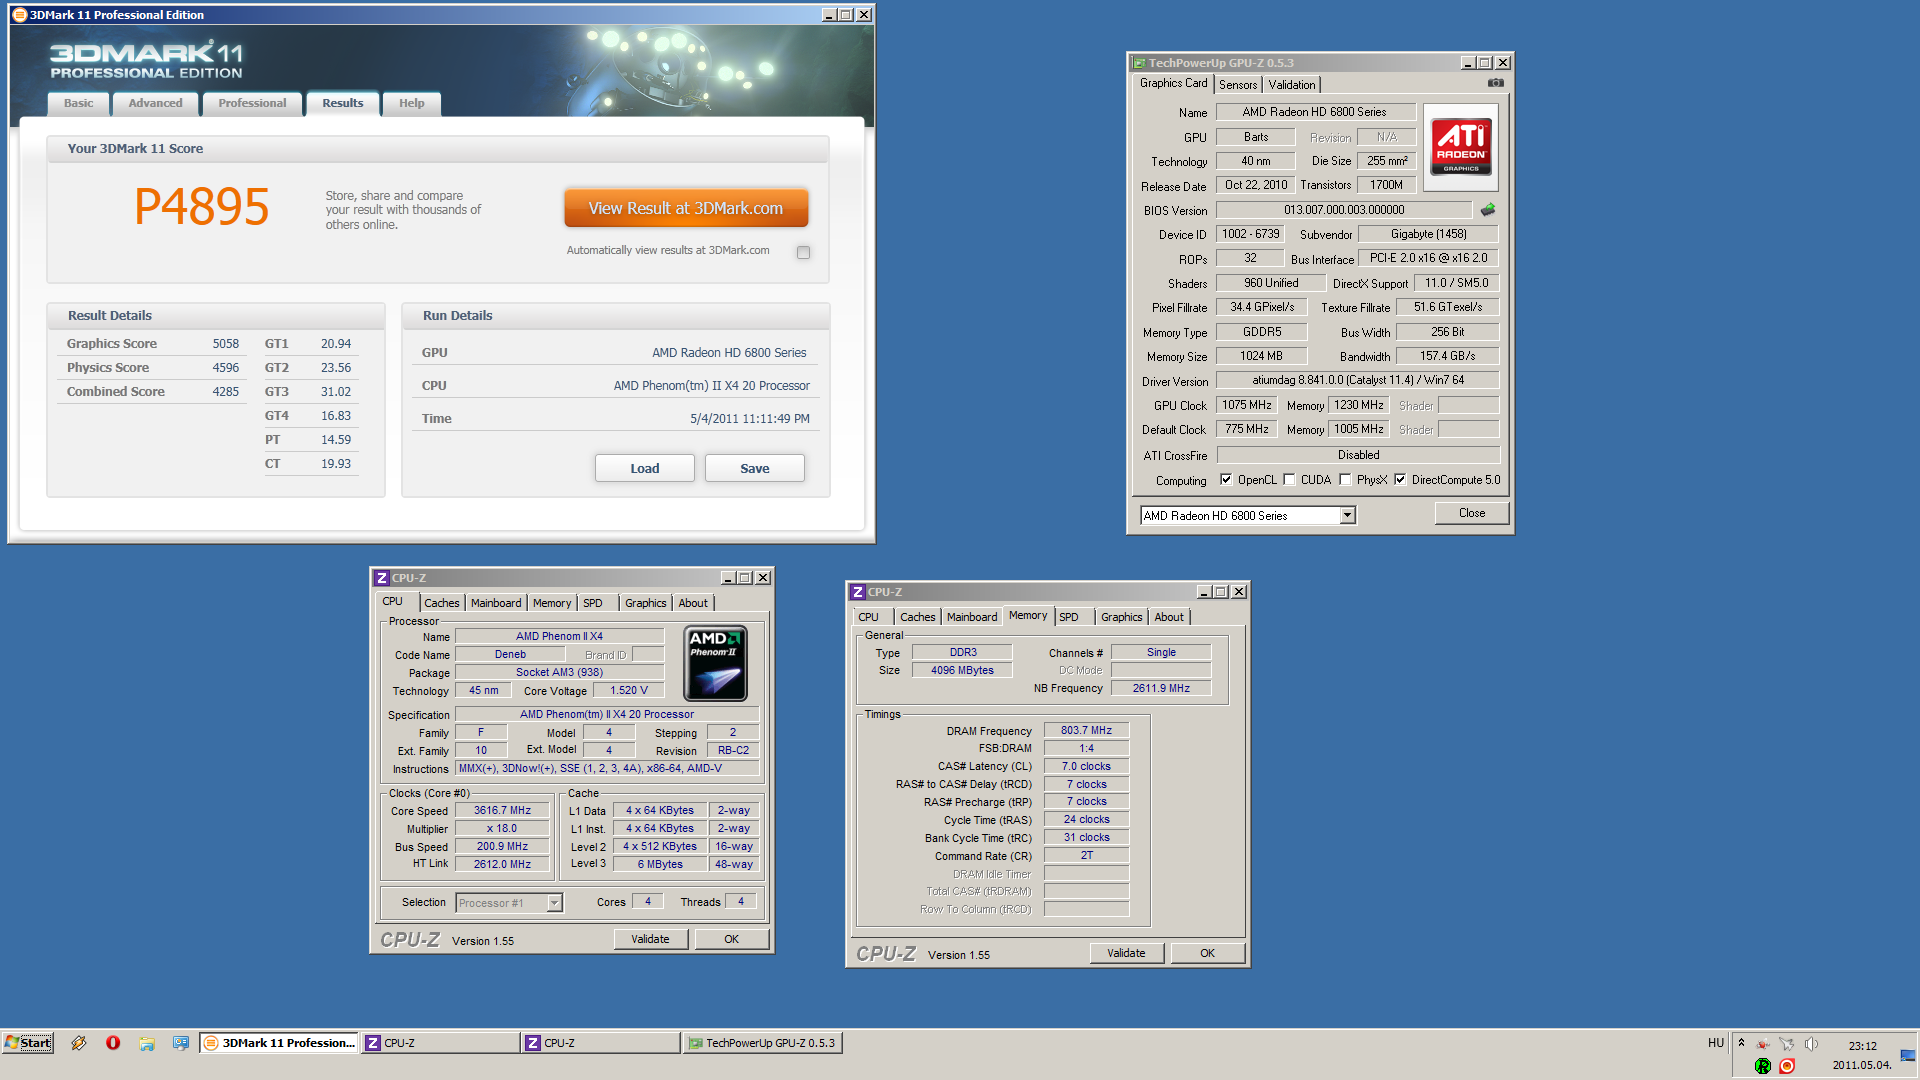1920x1080 pixels.
Task: Click the 3DMark 11 window title icon
Action: [x=19, y=15]
